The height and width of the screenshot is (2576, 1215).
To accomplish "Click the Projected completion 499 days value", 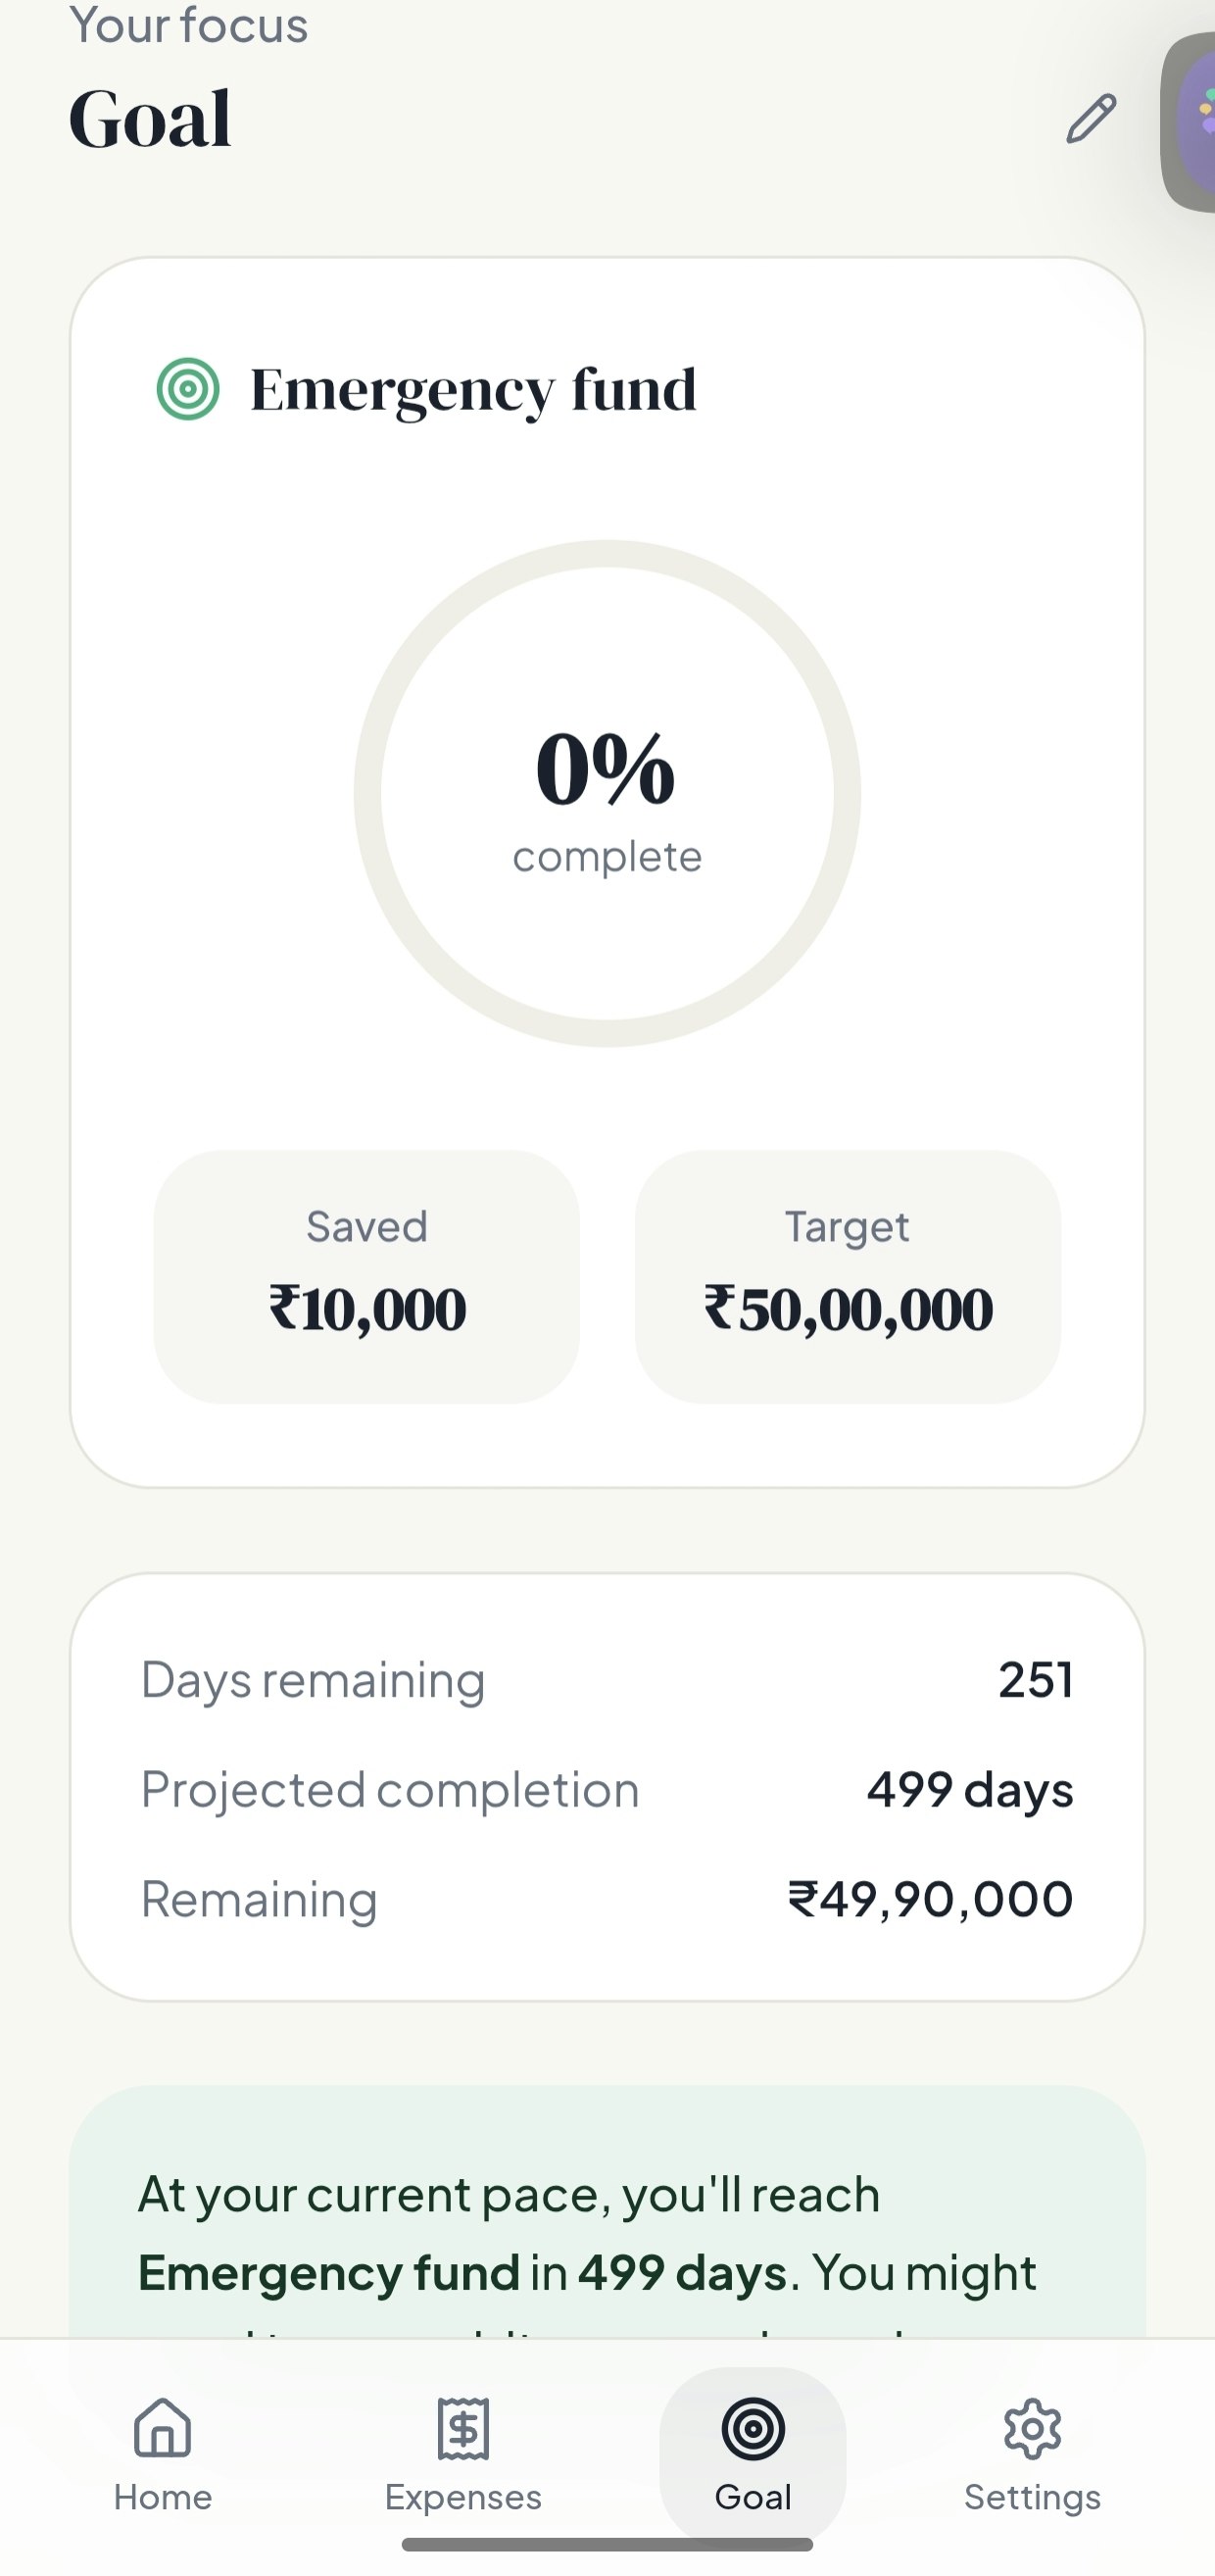I will (969, 1789).
